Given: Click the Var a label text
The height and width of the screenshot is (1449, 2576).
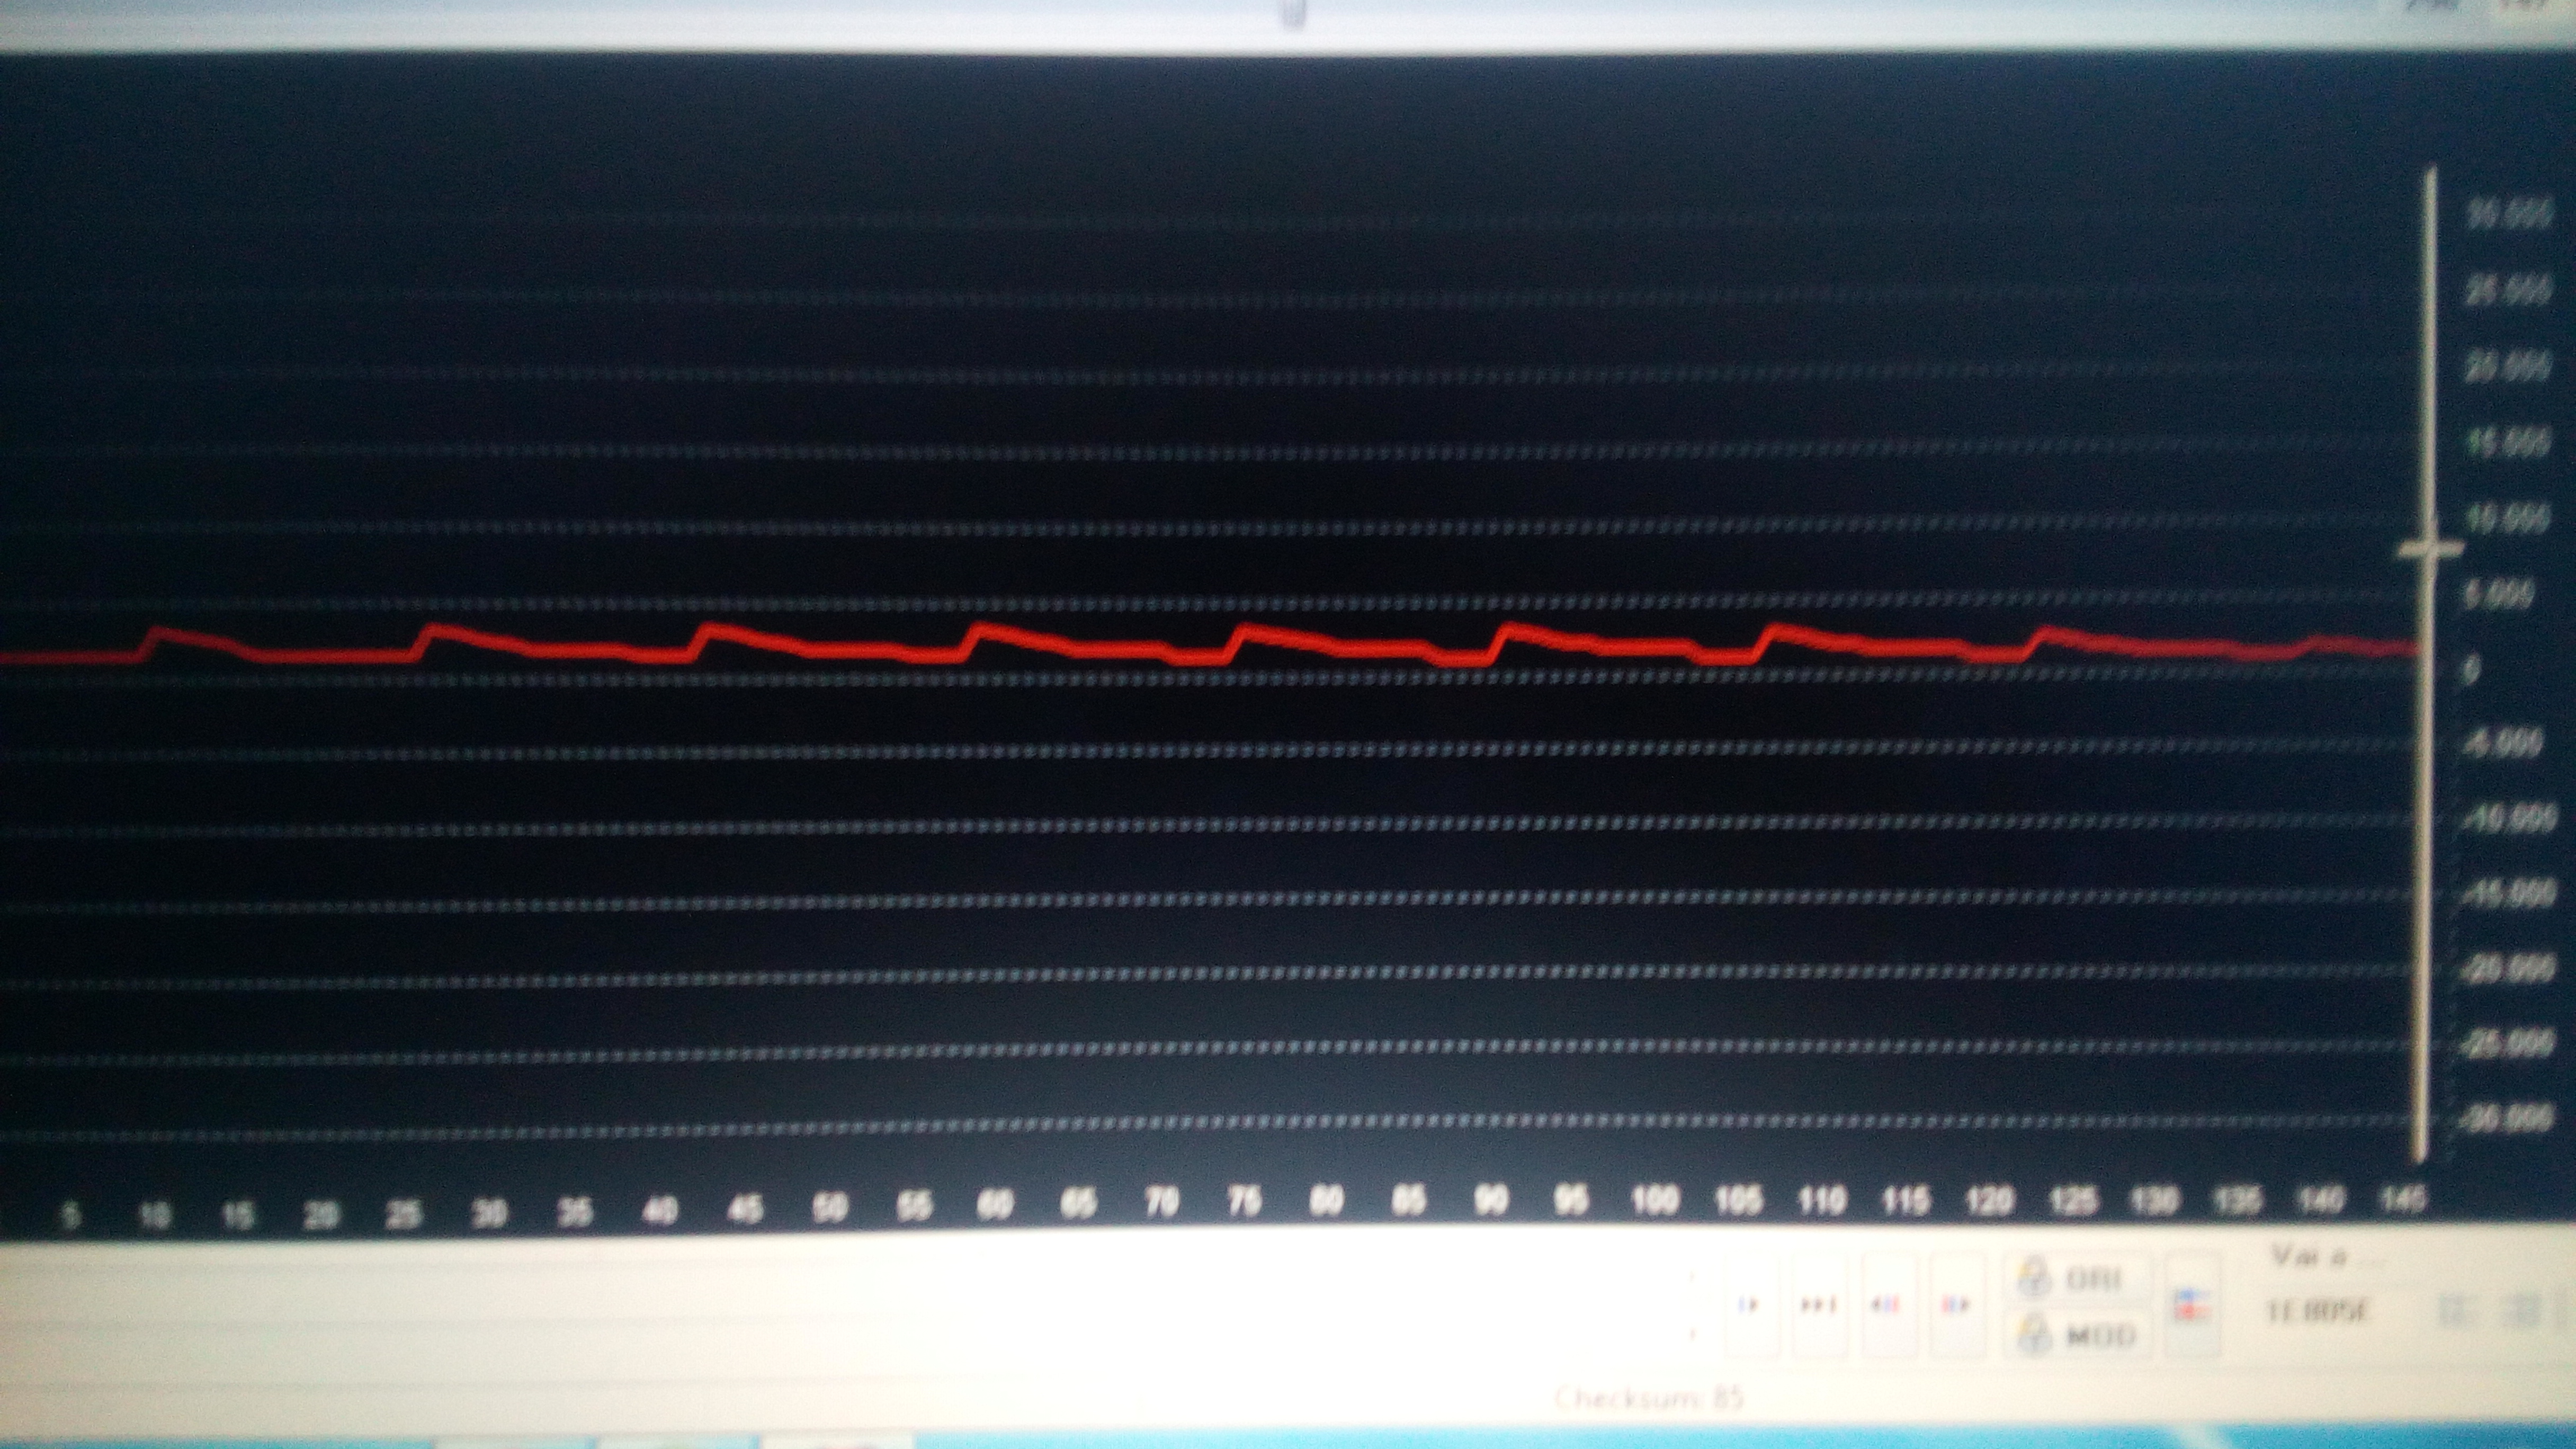Looking at the screenshot, I should coord(2308,1257).
